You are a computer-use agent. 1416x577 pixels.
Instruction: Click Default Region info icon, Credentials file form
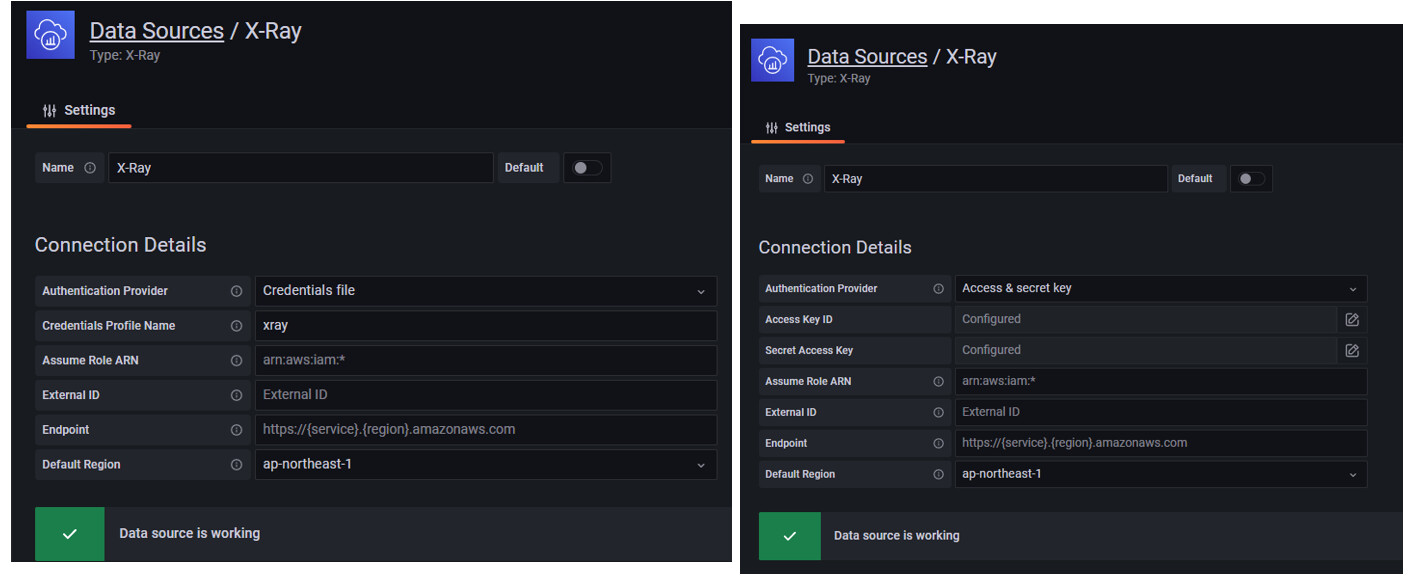[237, 465]
